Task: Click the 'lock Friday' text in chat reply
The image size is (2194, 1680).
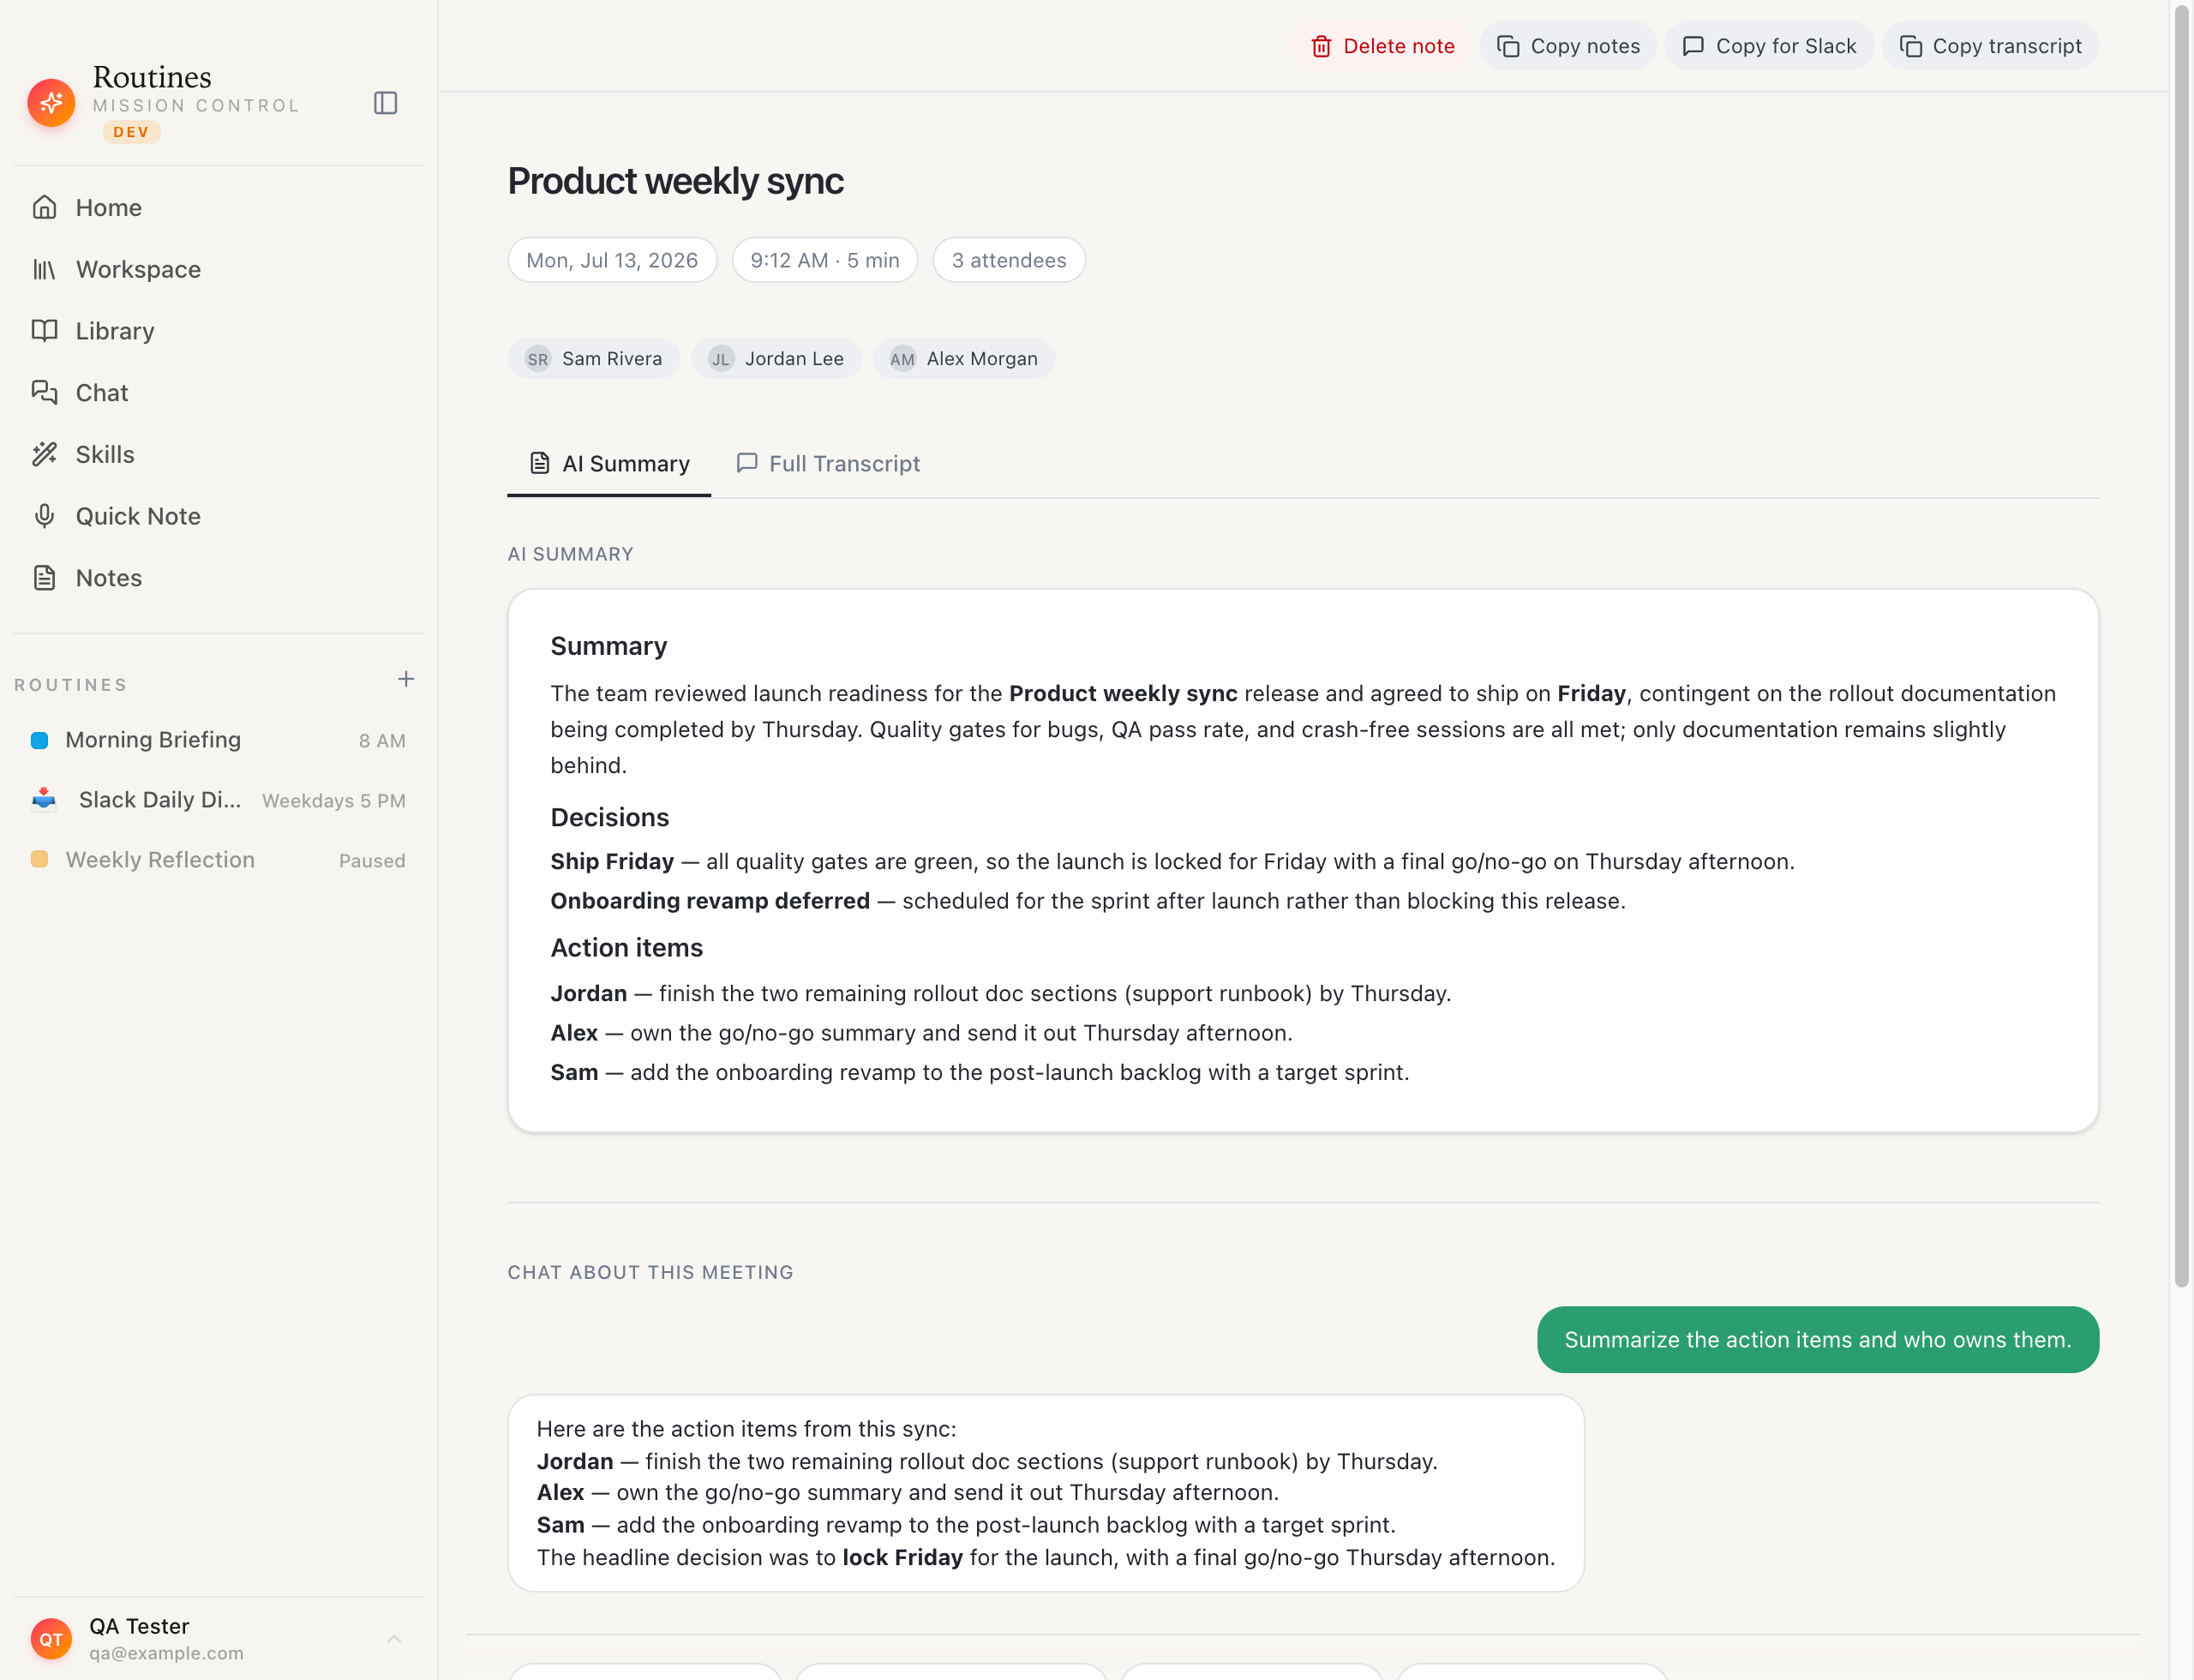Action: pyautogui.click(x=903, y=1557)
